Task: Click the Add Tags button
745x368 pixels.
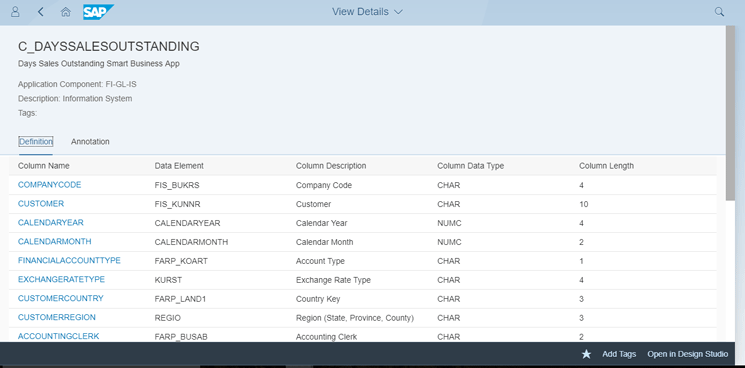Action: coord(619,354)
